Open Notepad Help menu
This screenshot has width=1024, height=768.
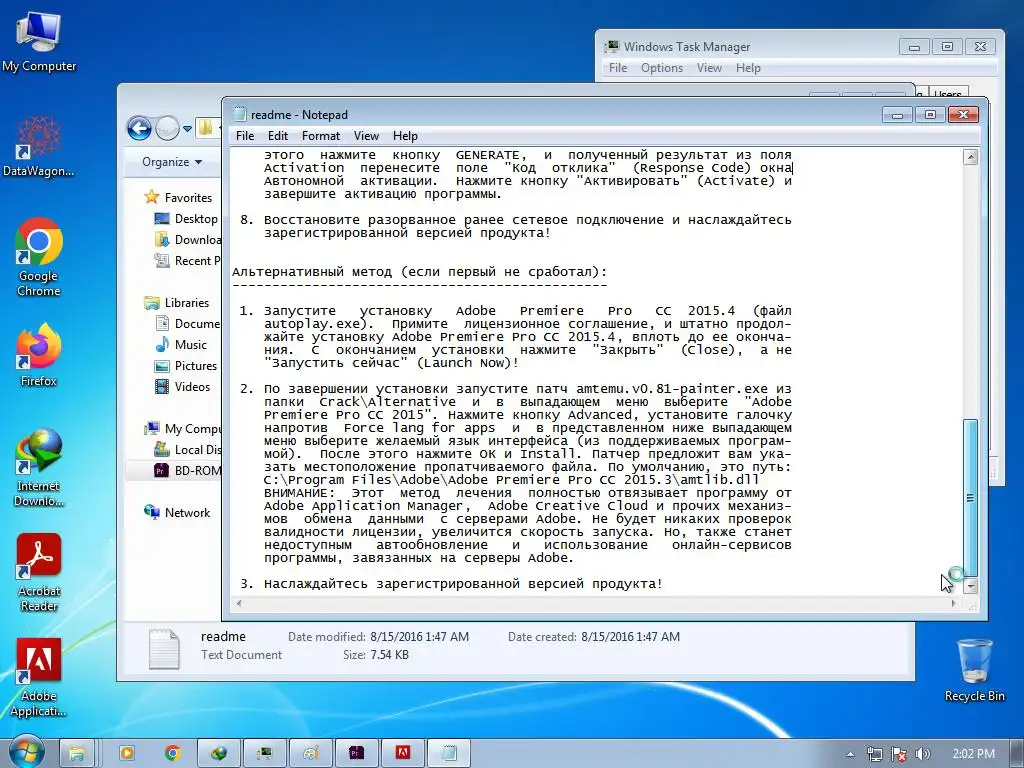(x=405, y=136)
